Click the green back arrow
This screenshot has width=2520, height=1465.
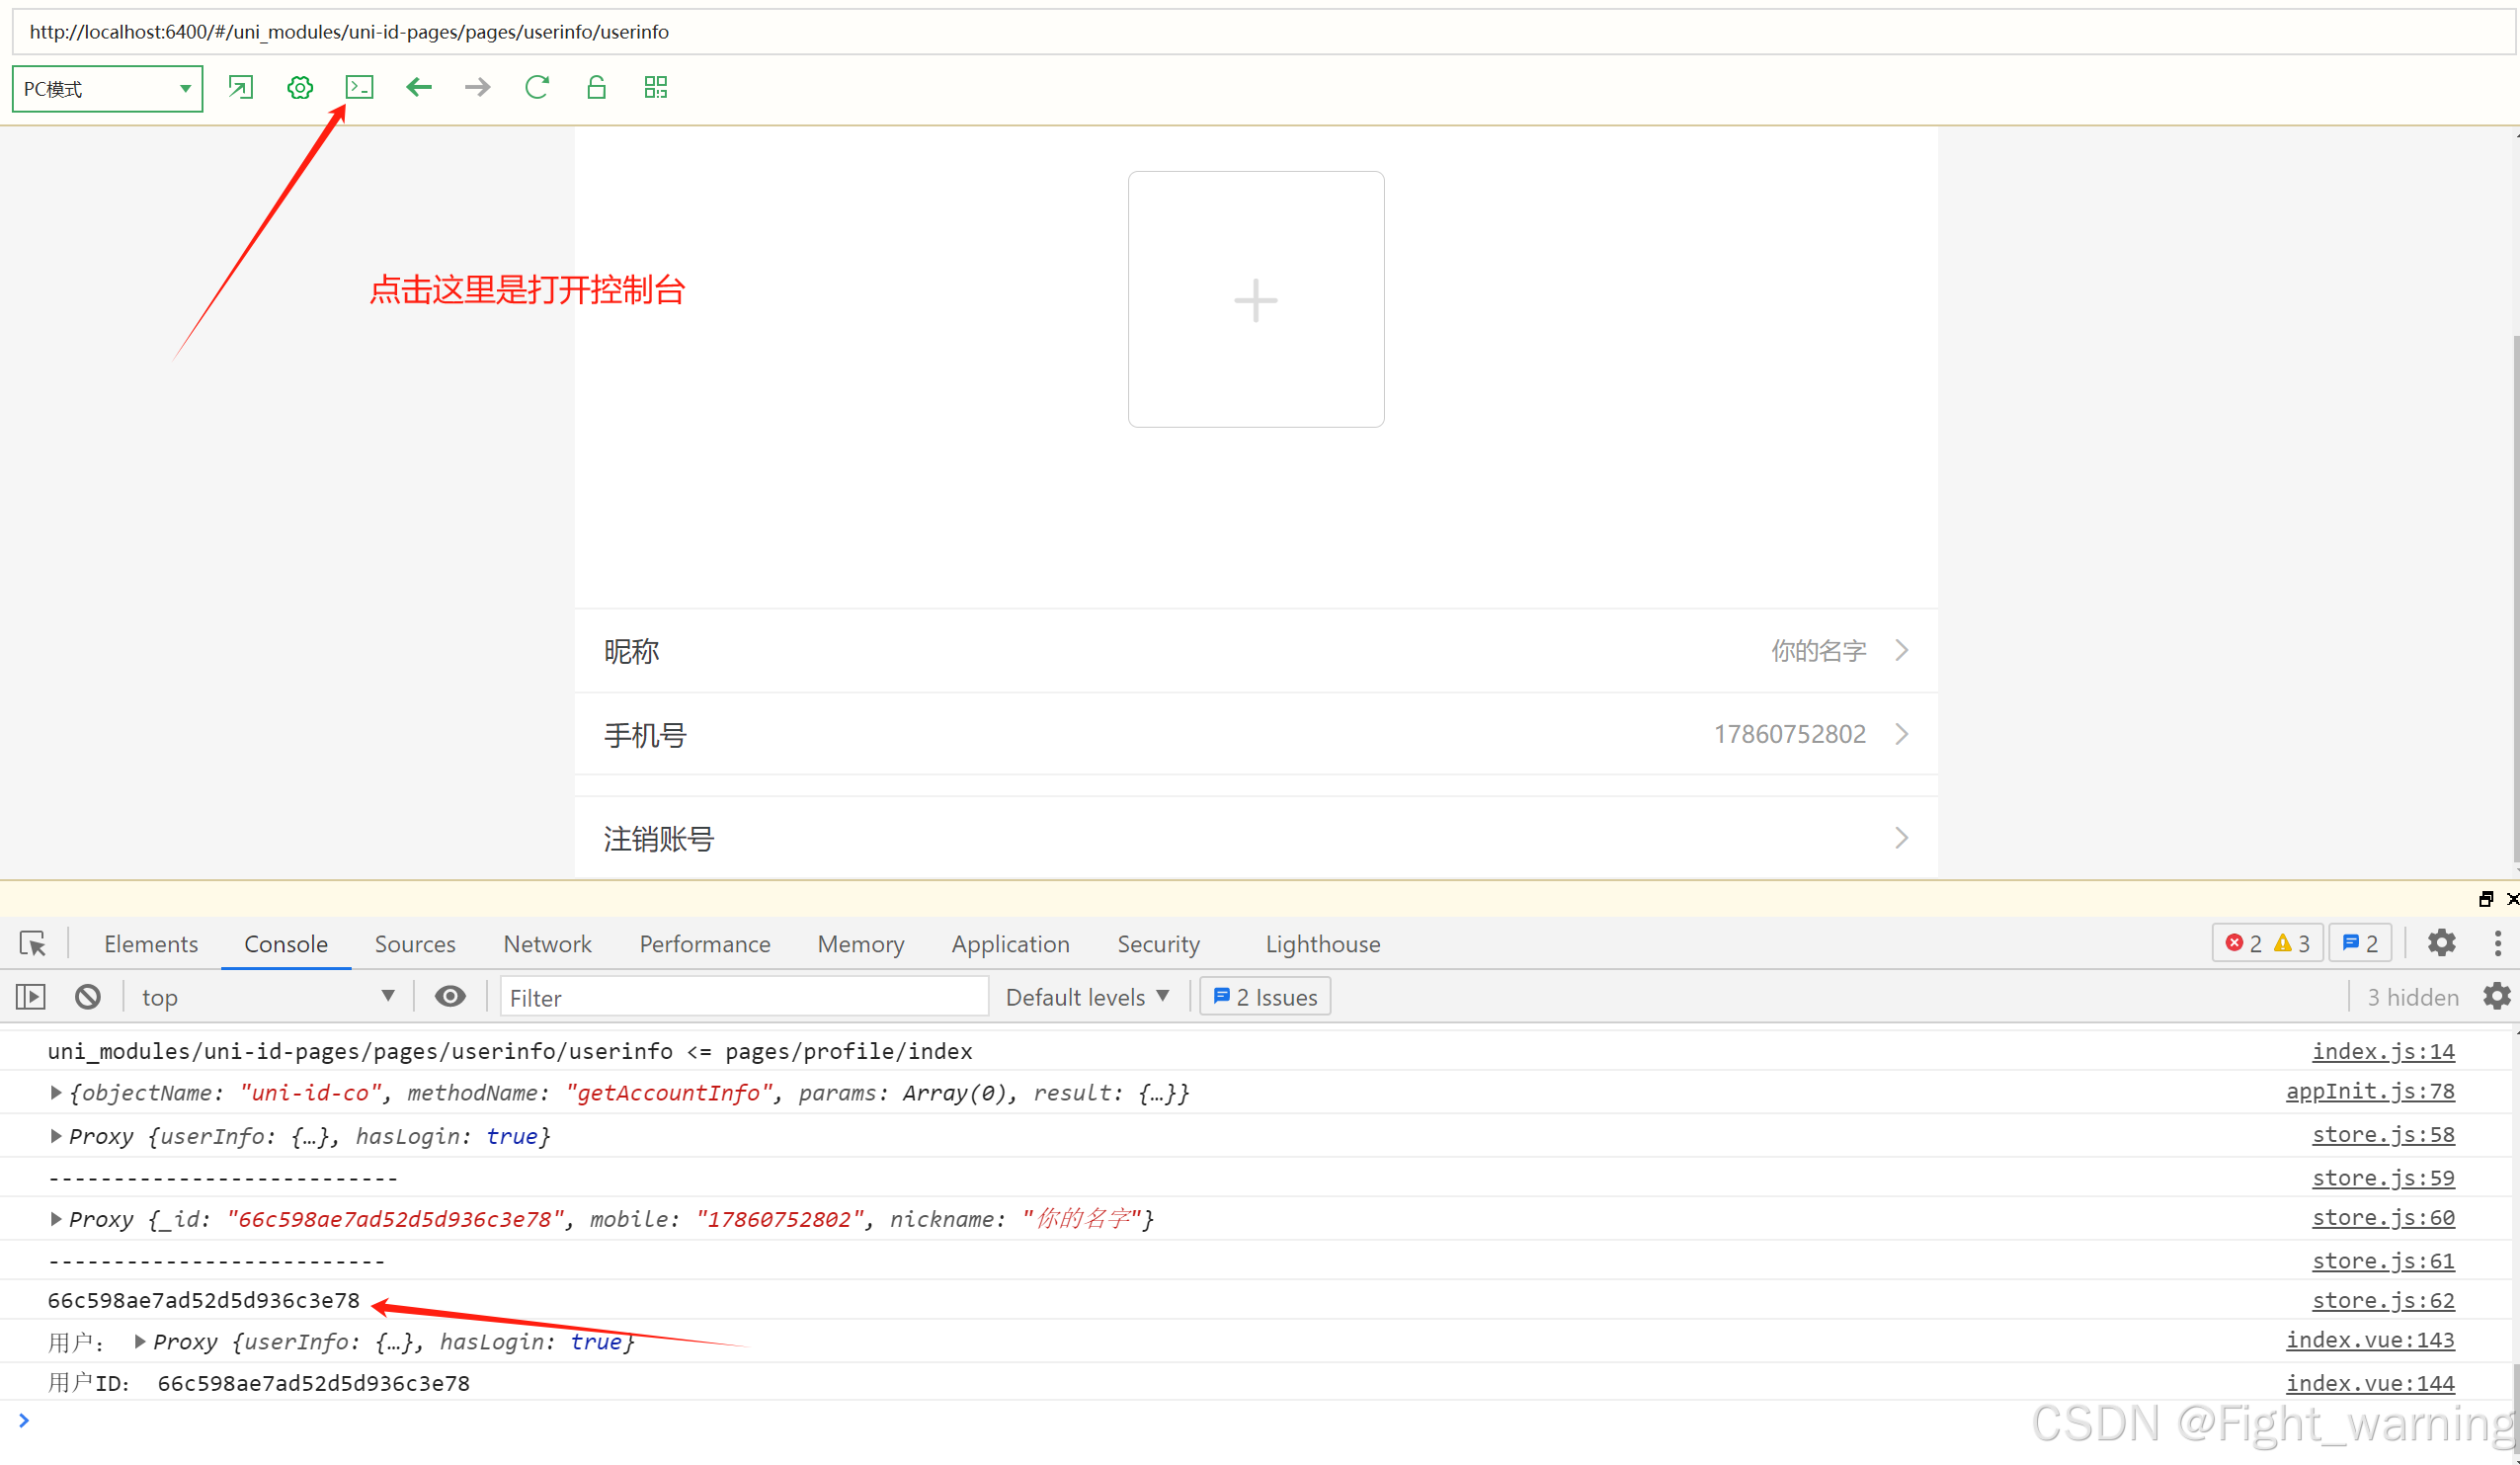pos(419,88)
